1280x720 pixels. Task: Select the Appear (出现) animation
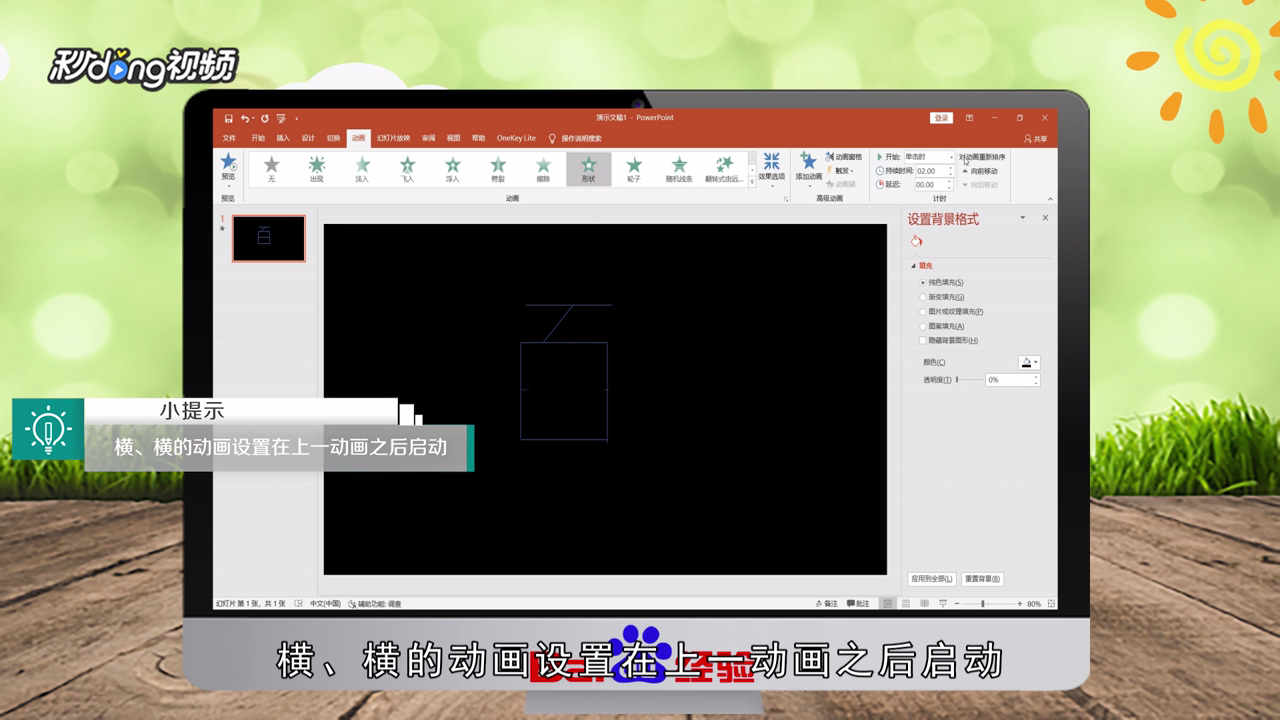(x=317, y=169)
